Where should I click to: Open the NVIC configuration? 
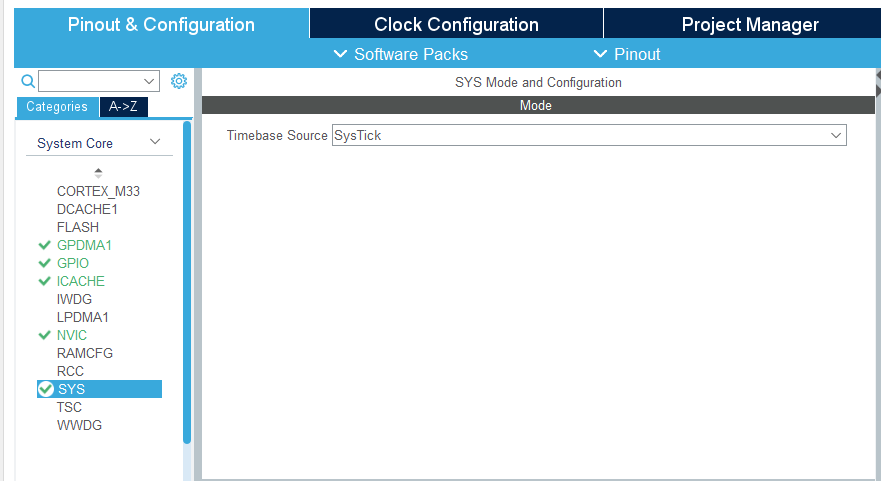point(72,335)
